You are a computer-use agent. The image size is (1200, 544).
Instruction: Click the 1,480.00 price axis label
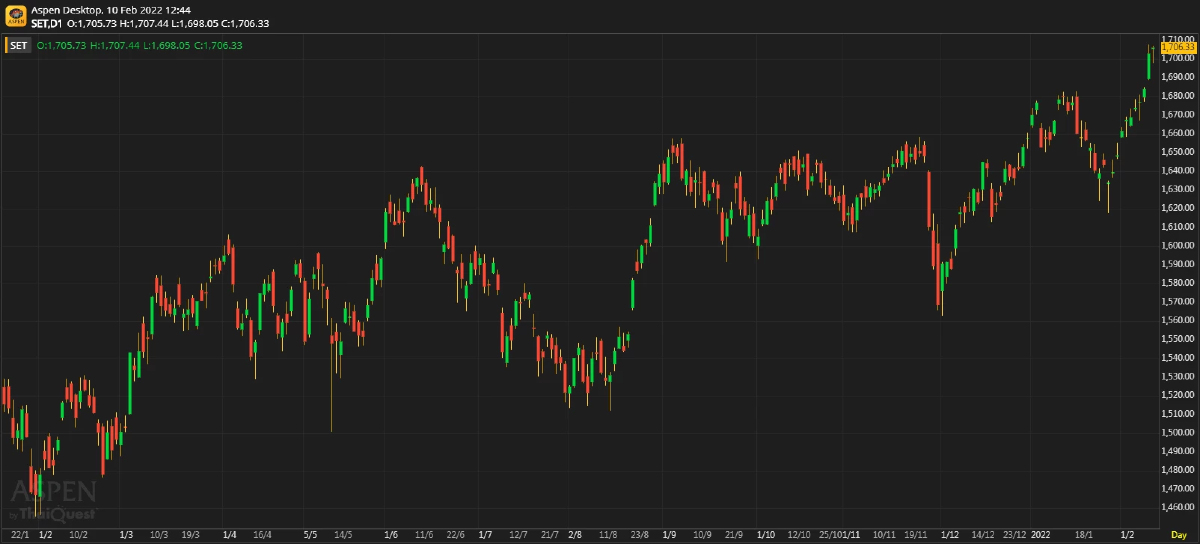click(1180, 470)
